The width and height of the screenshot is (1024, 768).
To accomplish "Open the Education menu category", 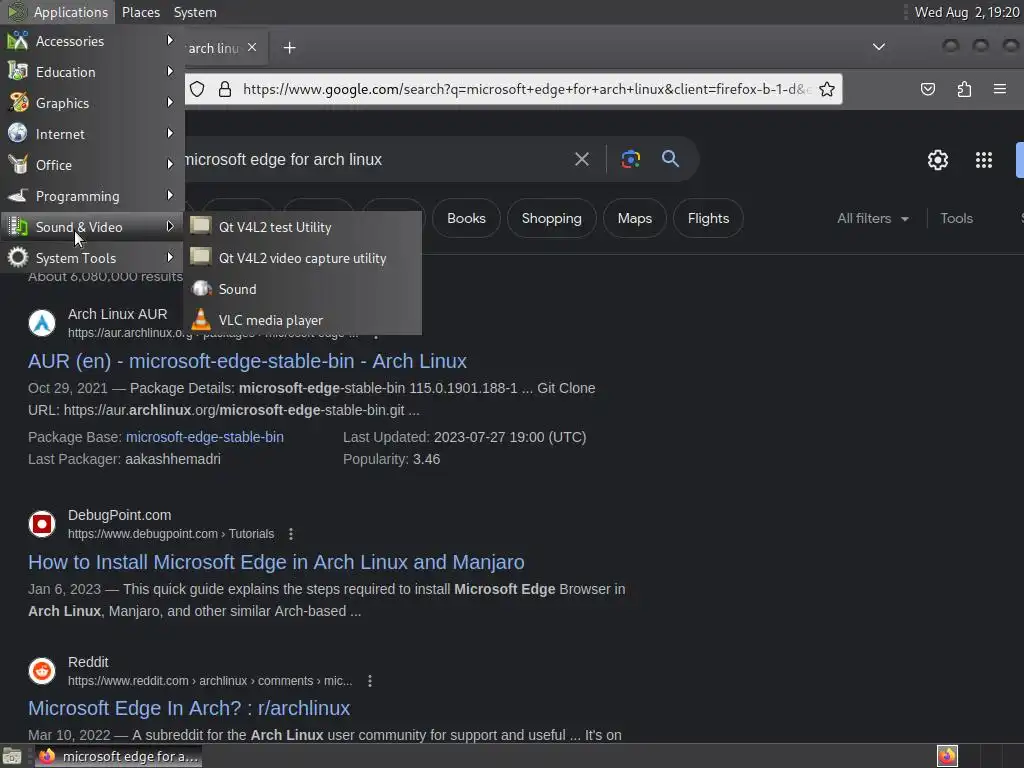I will pyautogui.click(x=92, y=72).
